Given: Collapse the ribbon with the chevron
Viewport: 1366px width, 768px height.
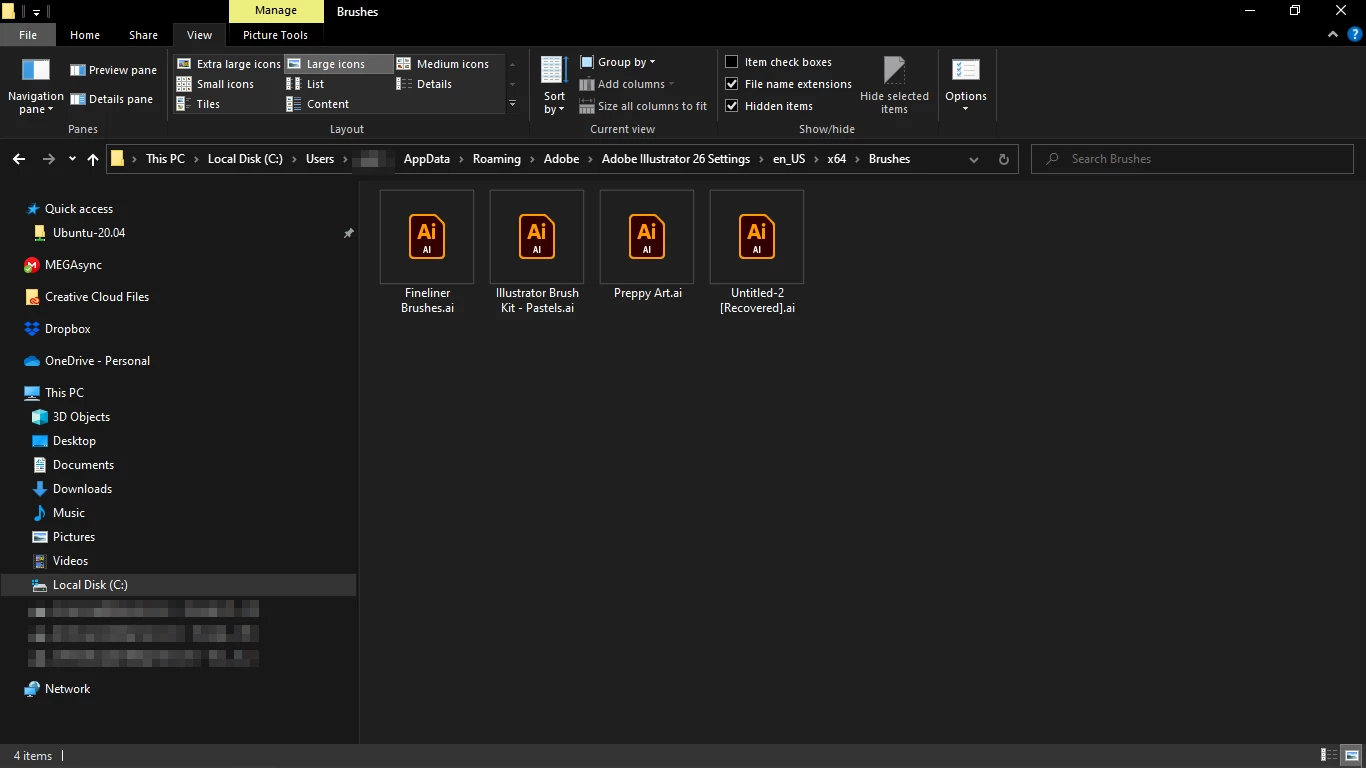Looking at the screenshot, I should point(1332,34).
